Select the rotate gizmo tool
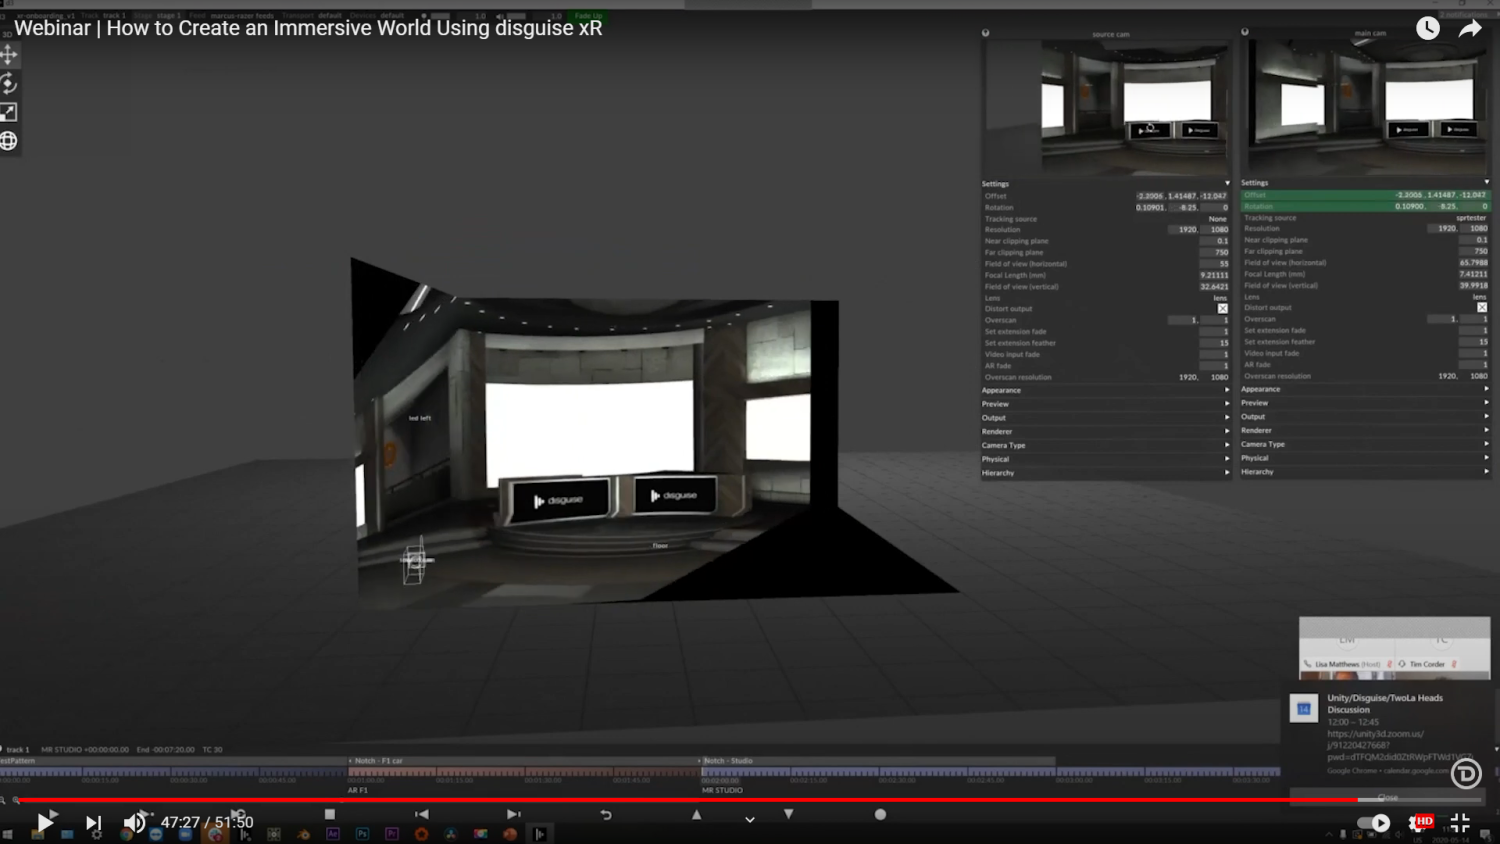 (x=9, y=83)
